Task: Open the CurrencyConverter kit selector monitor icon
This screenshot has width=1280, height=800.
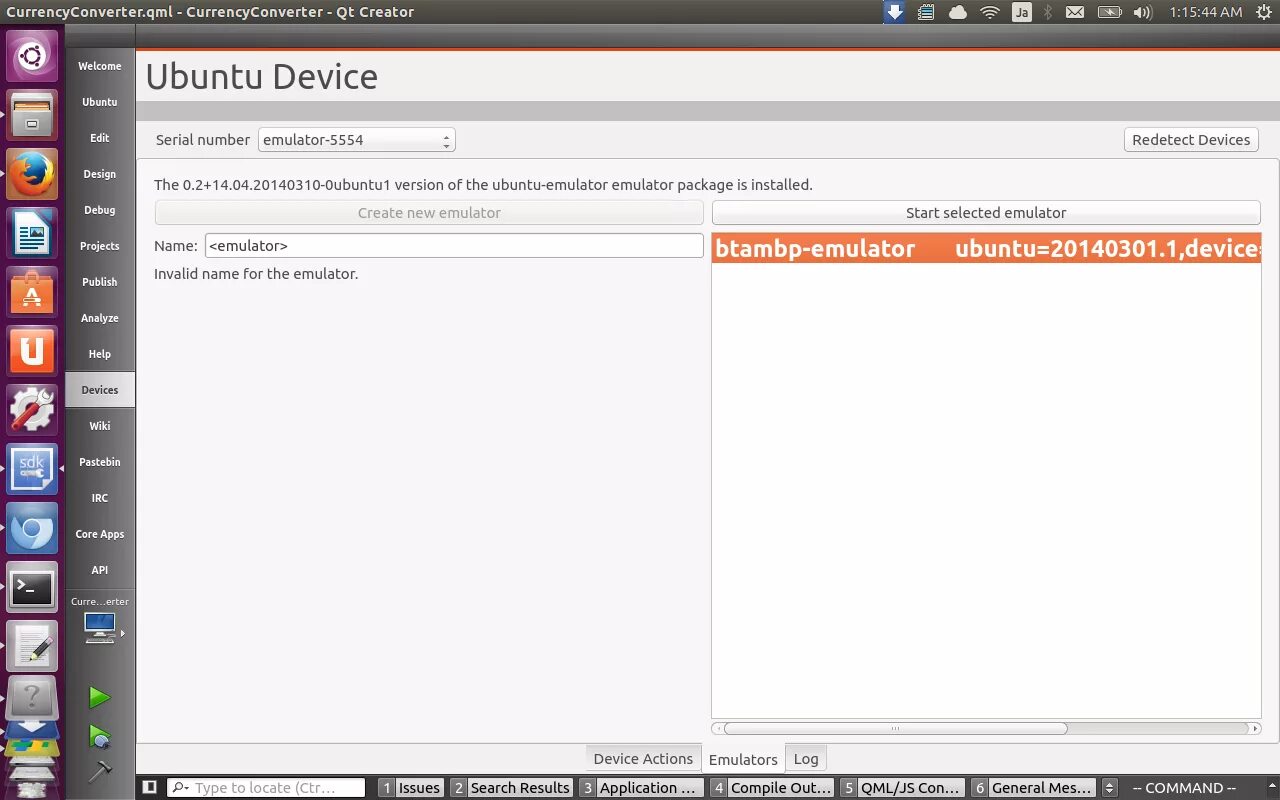Action: [x=100, y=627]
